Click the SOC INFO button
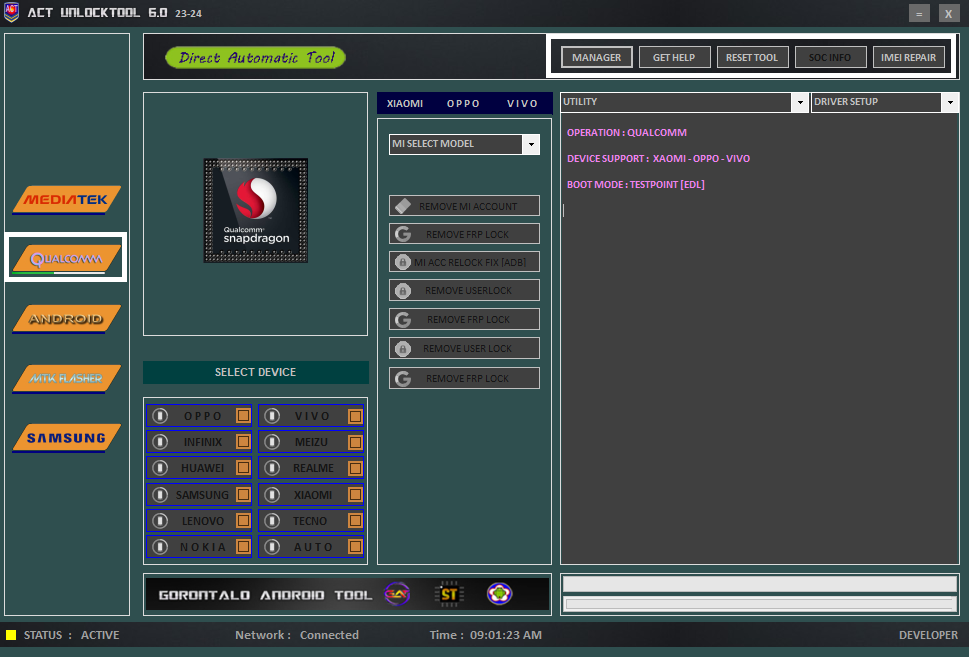 [x=830, y=57]
